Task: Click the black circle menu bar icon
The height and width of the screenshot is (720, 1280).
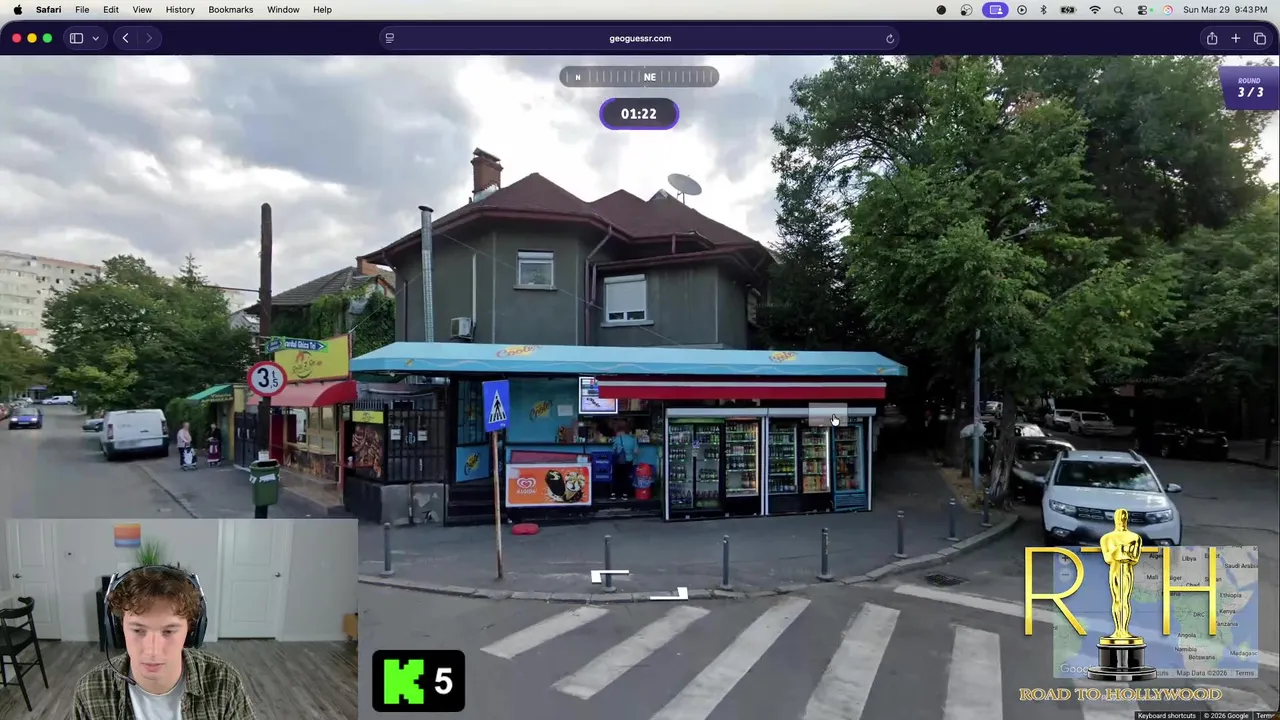Action: tap(941, 10)
